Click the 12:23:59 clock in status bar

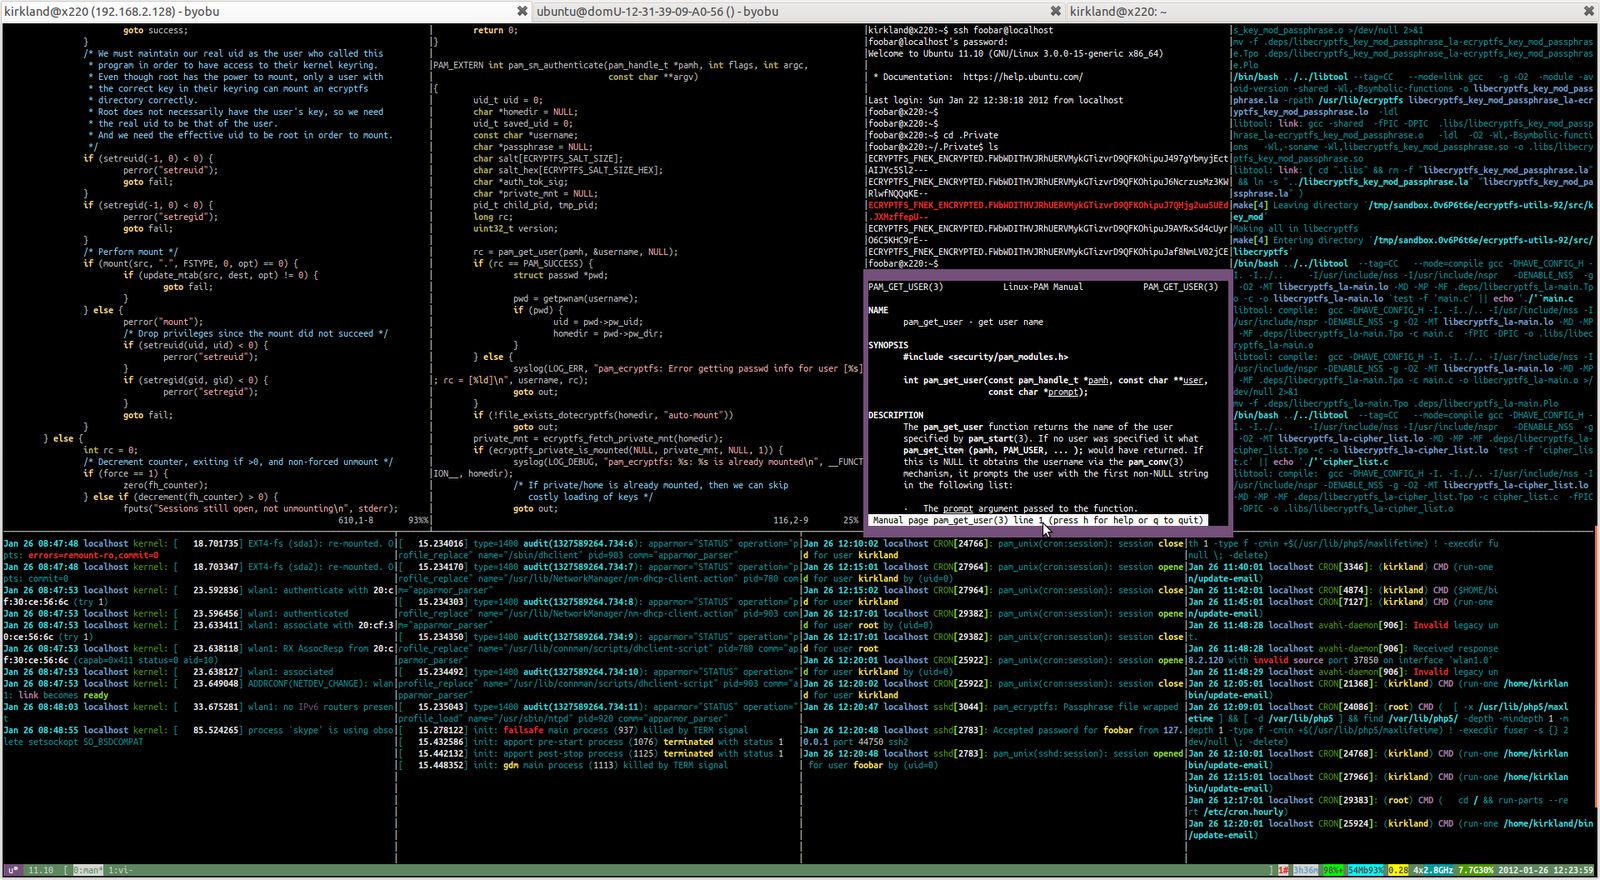(1573, 870)
